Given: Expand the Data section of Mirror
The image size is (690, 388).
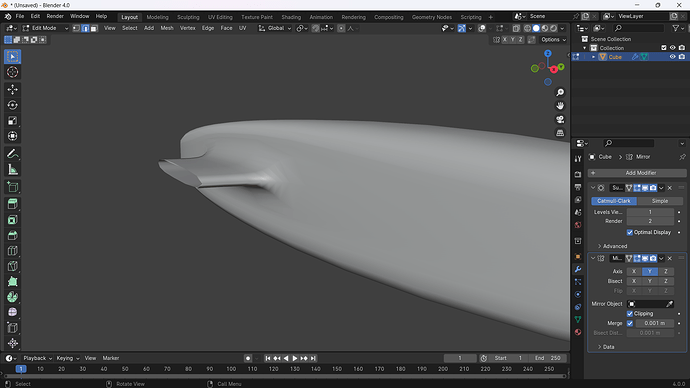Looking at the screenshot, I should (x=606, y=347).
